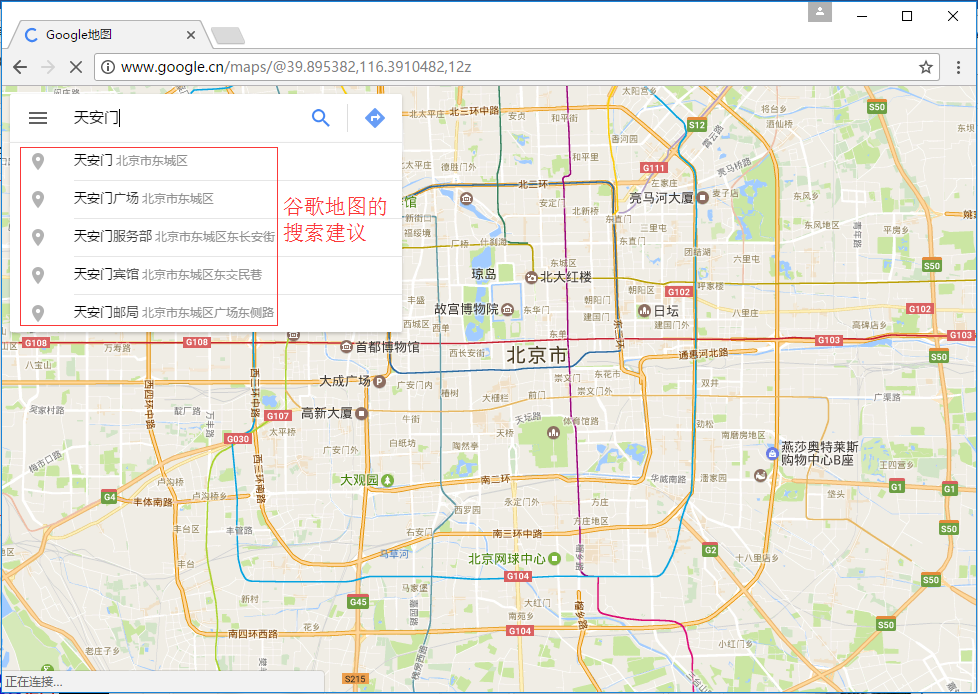Open directions with the blue arrow icon
Image resolution: width=978 pixels, height=694 pixels.
374,117
